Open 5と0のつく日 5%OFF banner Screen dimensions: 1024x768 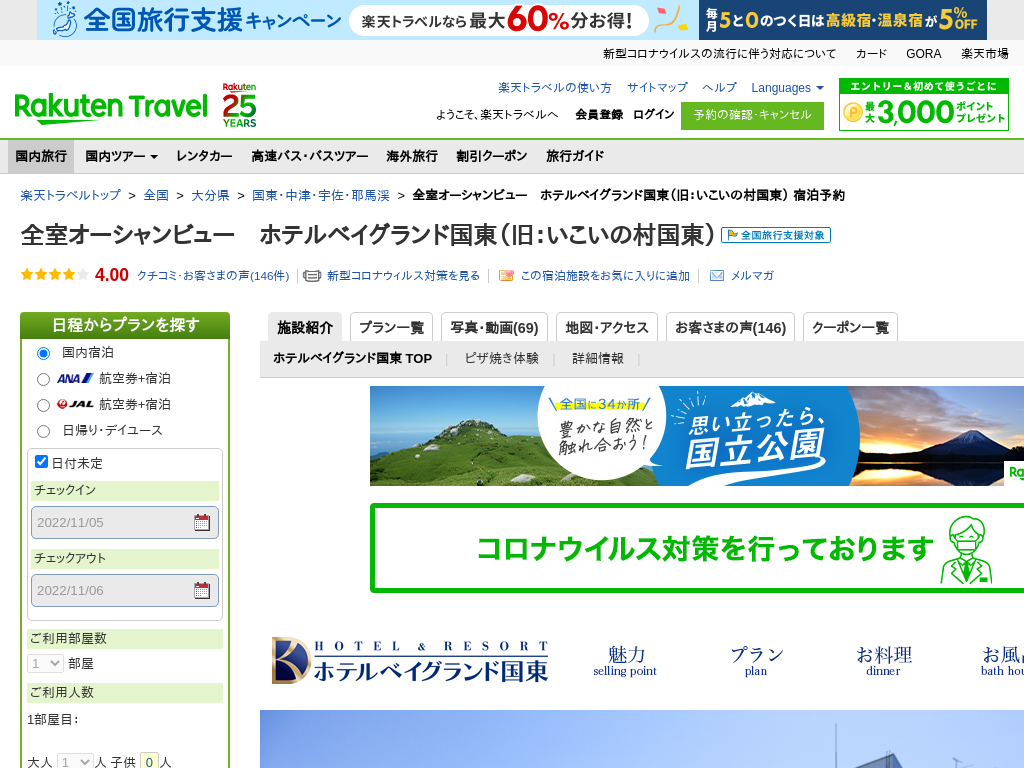click(x=842, y=20)
